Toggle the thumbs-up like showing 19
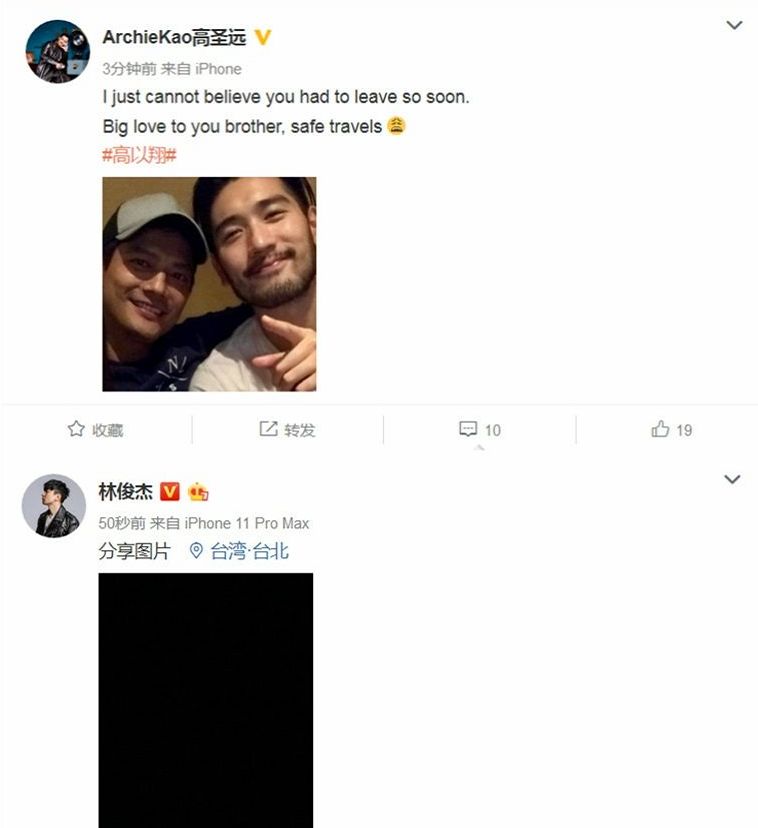 (660, 430)
